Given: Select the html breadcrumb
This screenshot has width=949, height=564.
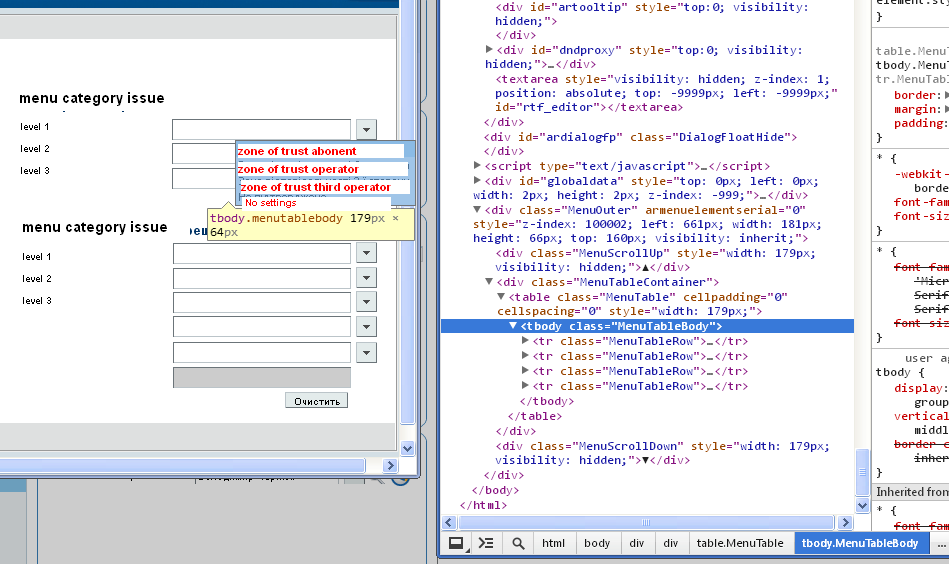Looking at the screenshot, I should (x=553, y=543).
